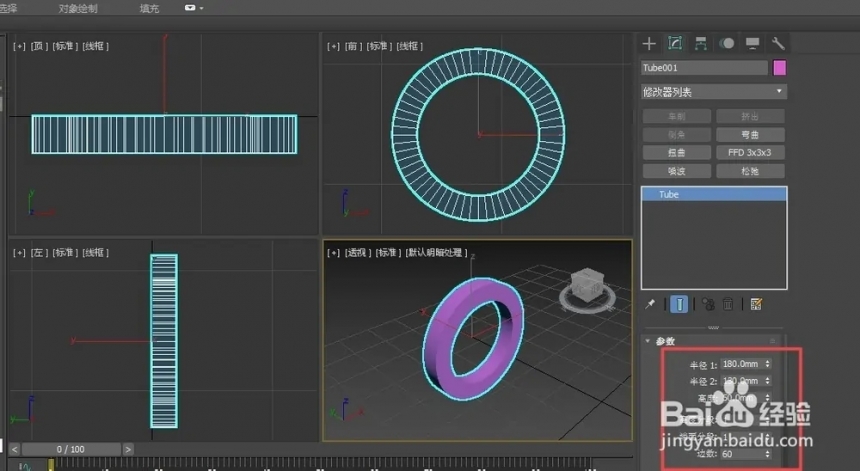Open left viewport [+] general menu

[19, 252]
